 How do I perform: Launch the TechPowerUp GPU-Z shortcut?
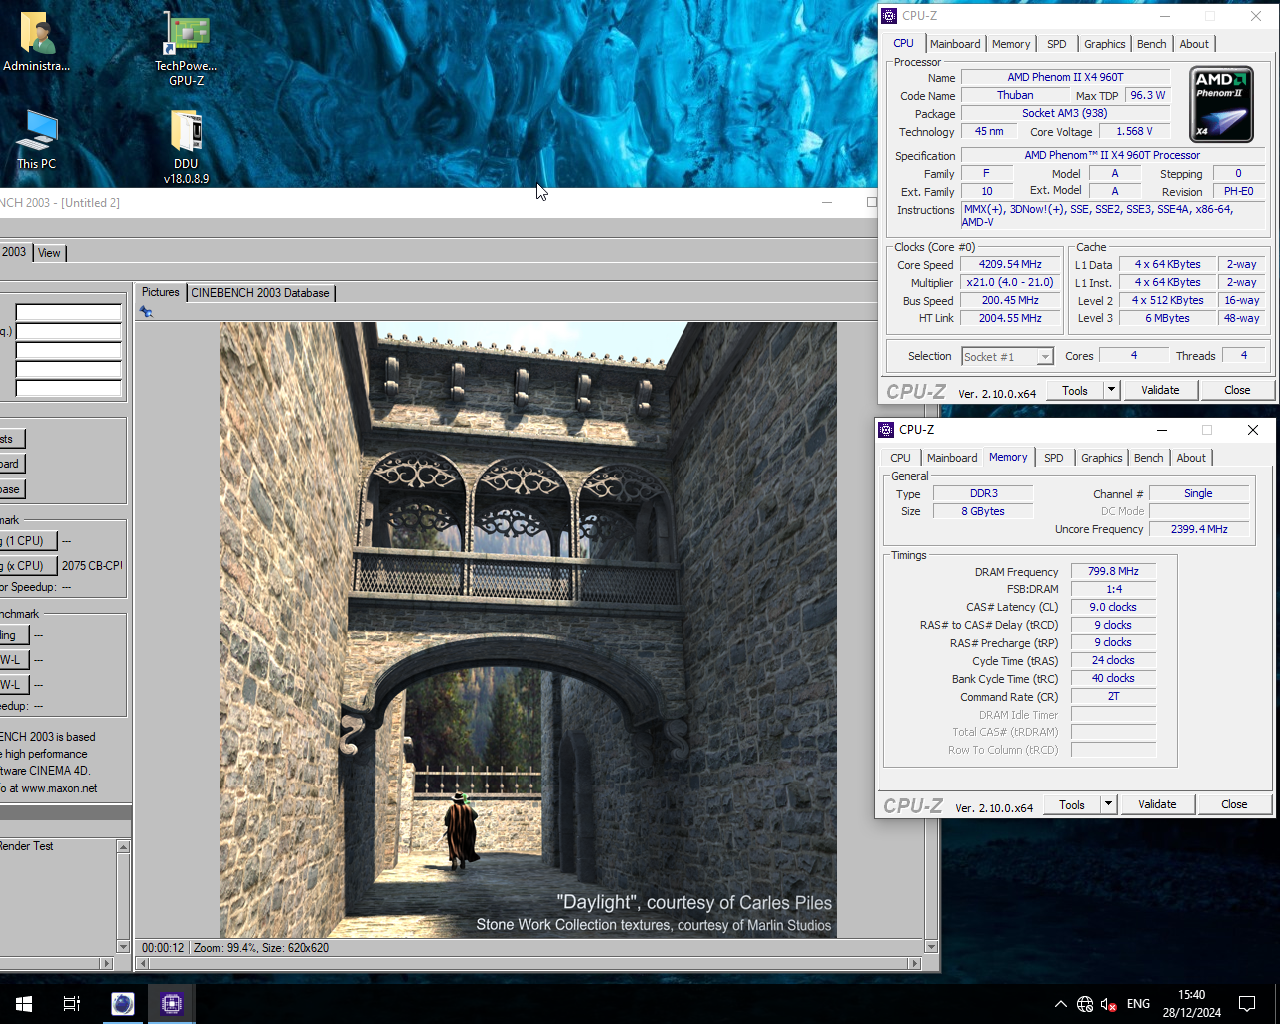click(186, 48)
